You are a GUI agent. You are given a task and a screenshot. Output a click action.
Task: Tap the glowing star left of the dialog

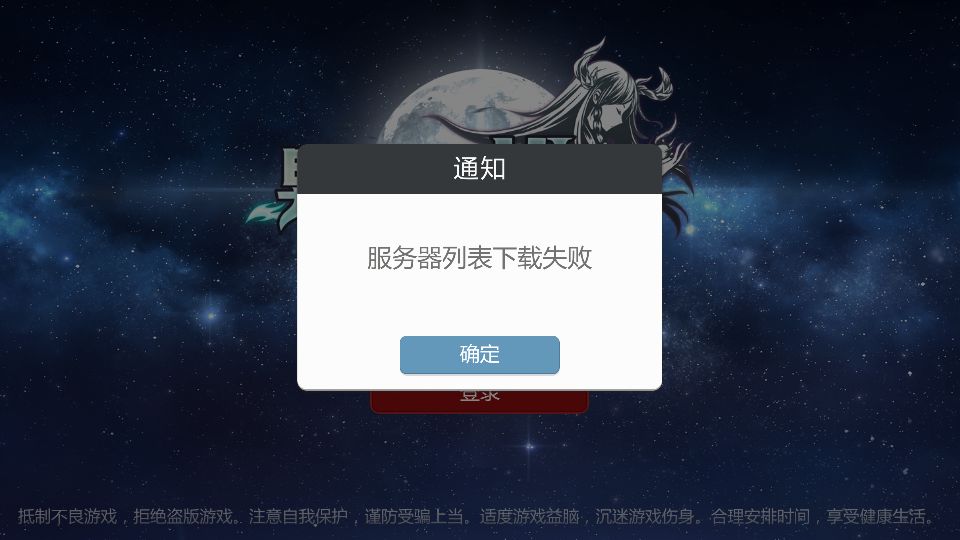coord(211,315)
